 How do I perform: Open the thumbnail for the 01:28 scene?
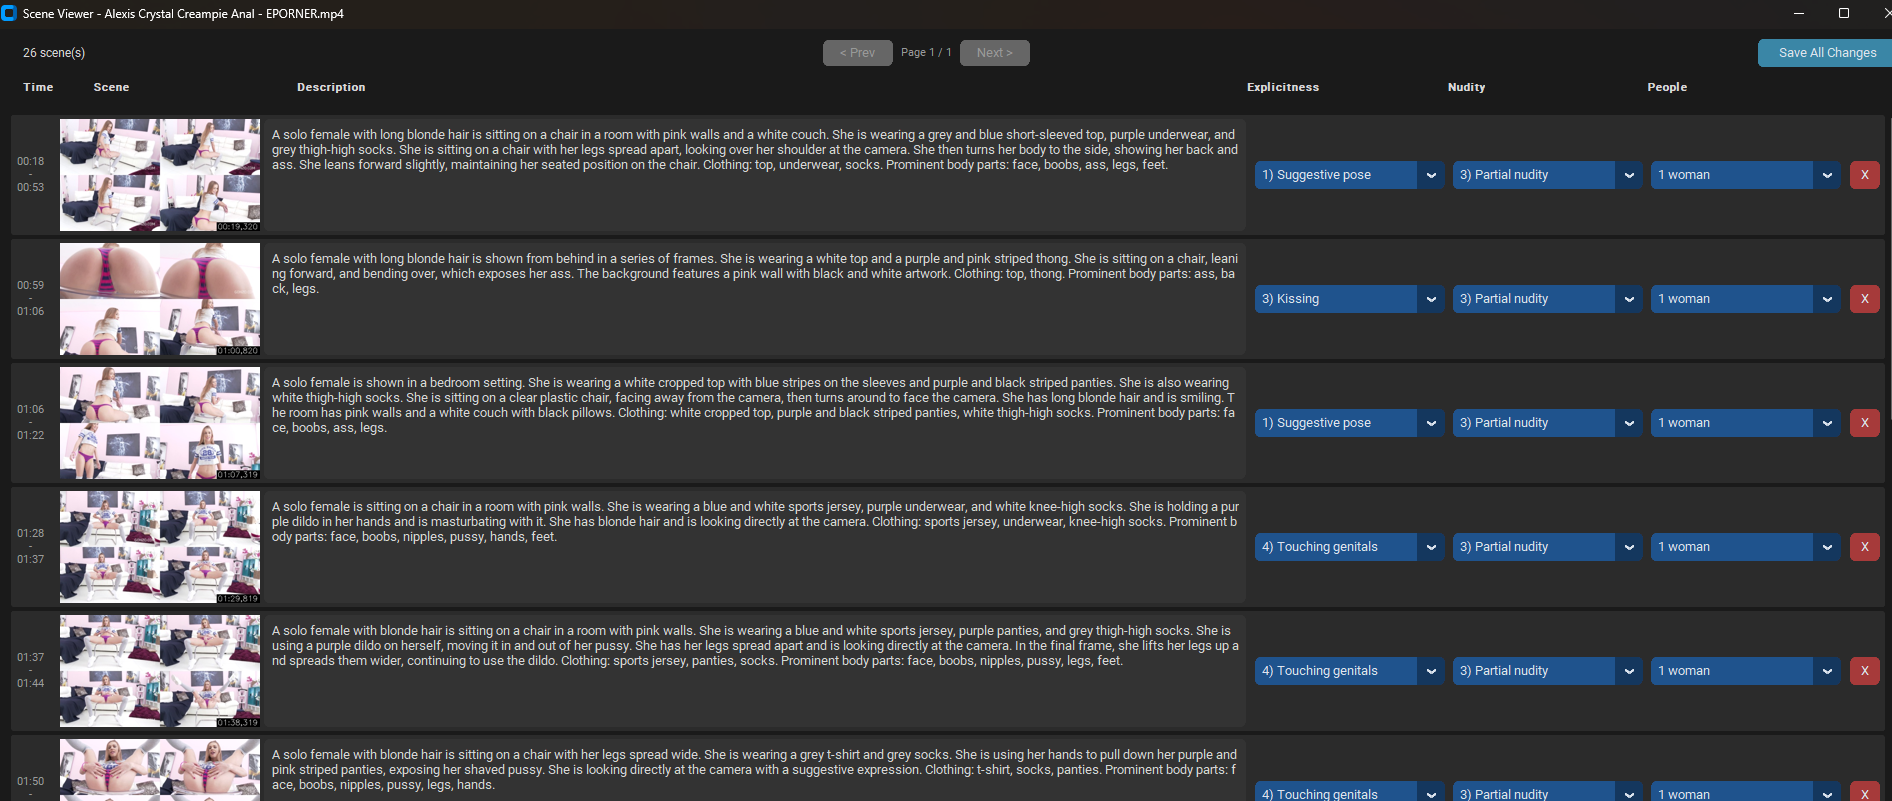160,547
